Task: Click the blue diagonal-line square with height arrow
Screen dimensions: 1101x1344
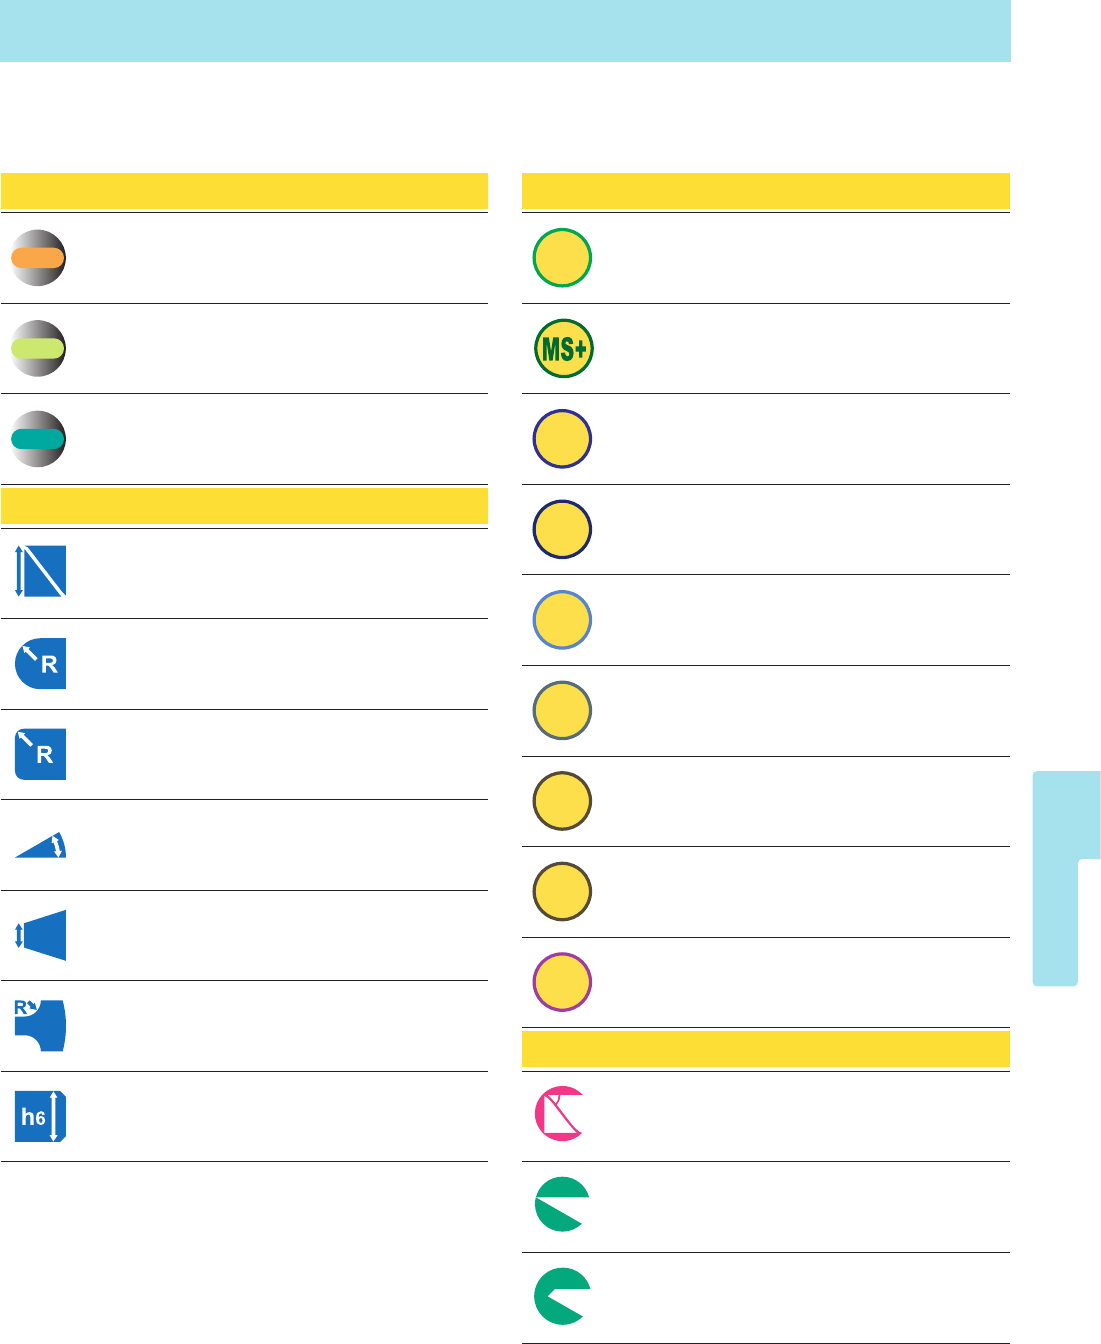Action: pyautogui.click(x=40, y=571)
